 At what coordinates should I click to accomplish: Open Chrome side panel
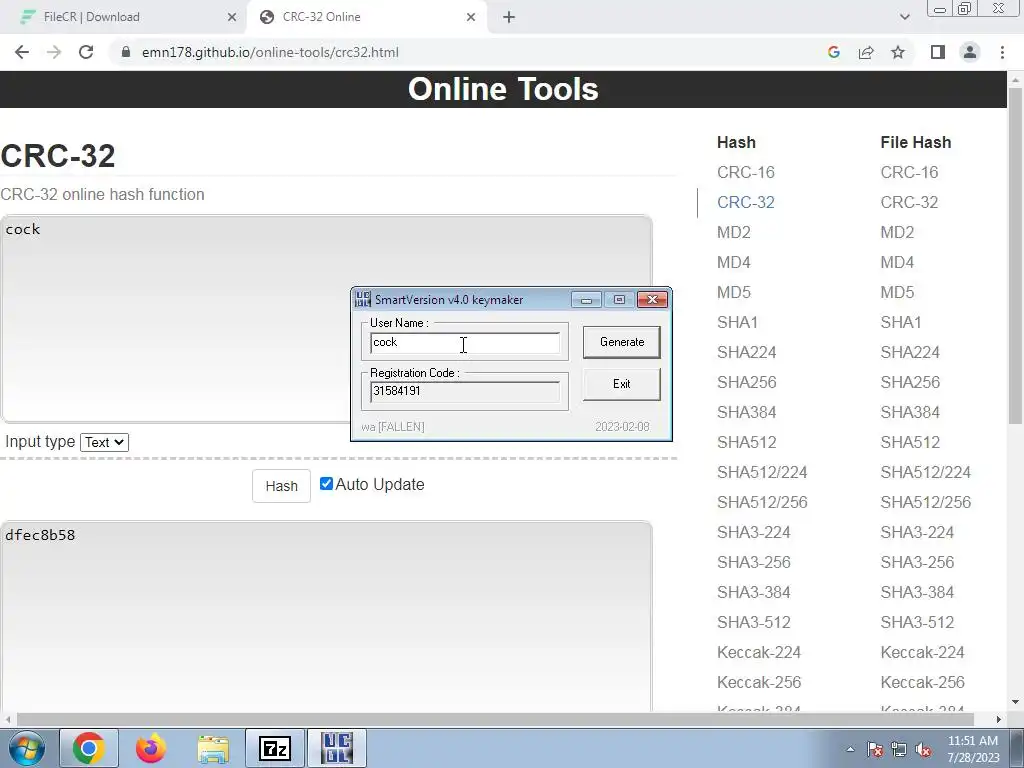(x=938, y=52)
